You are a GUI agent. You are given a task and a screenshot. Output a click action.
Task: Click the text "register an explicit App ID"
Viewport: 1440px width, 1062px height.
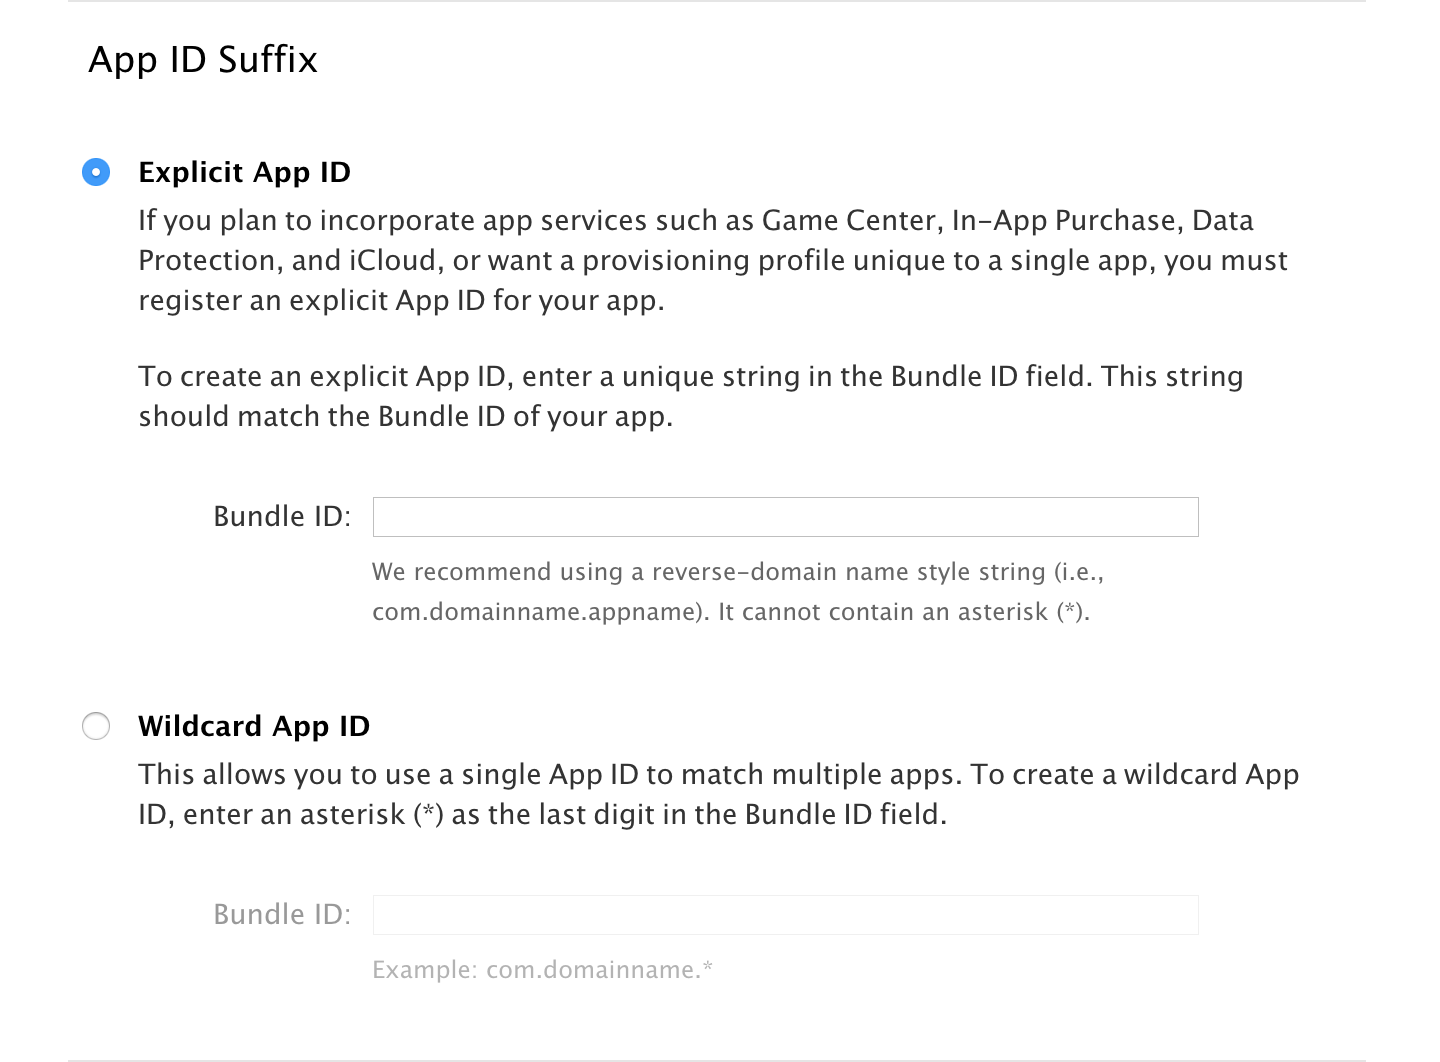312,301
